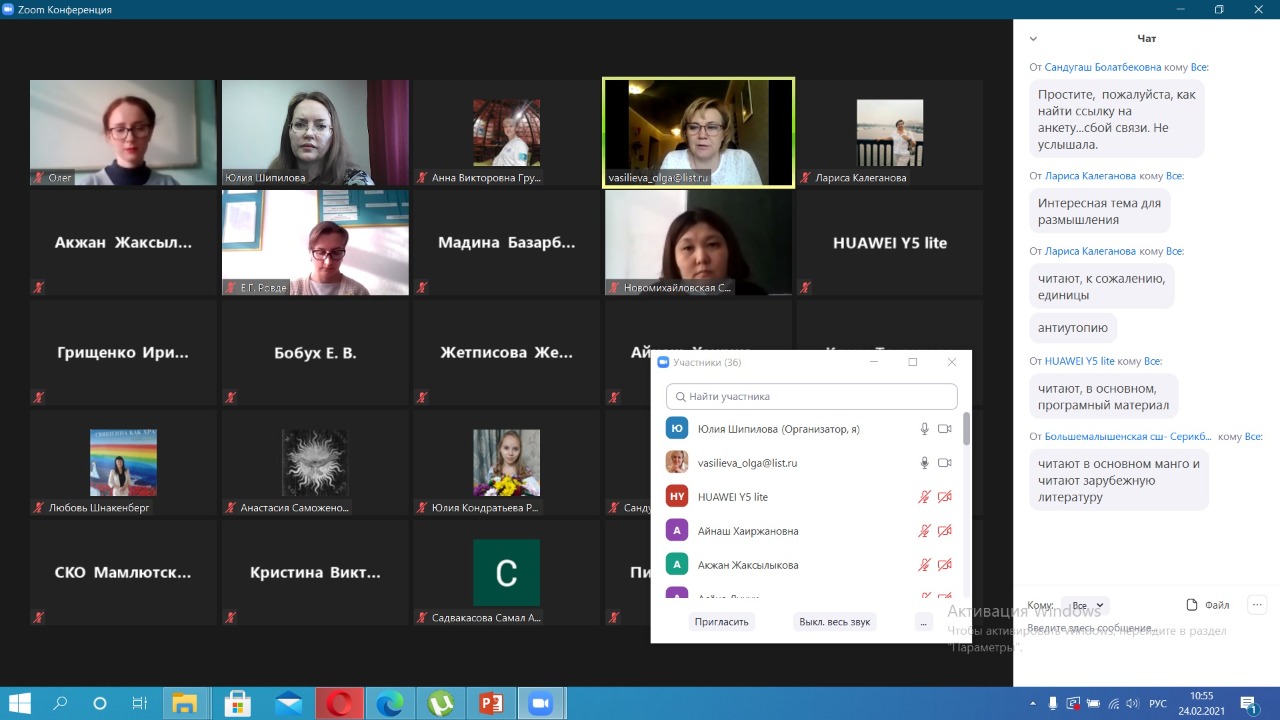
Task: Select the Новомихайловская video tile
Action: pyautogui.click(x=698, y=242)
